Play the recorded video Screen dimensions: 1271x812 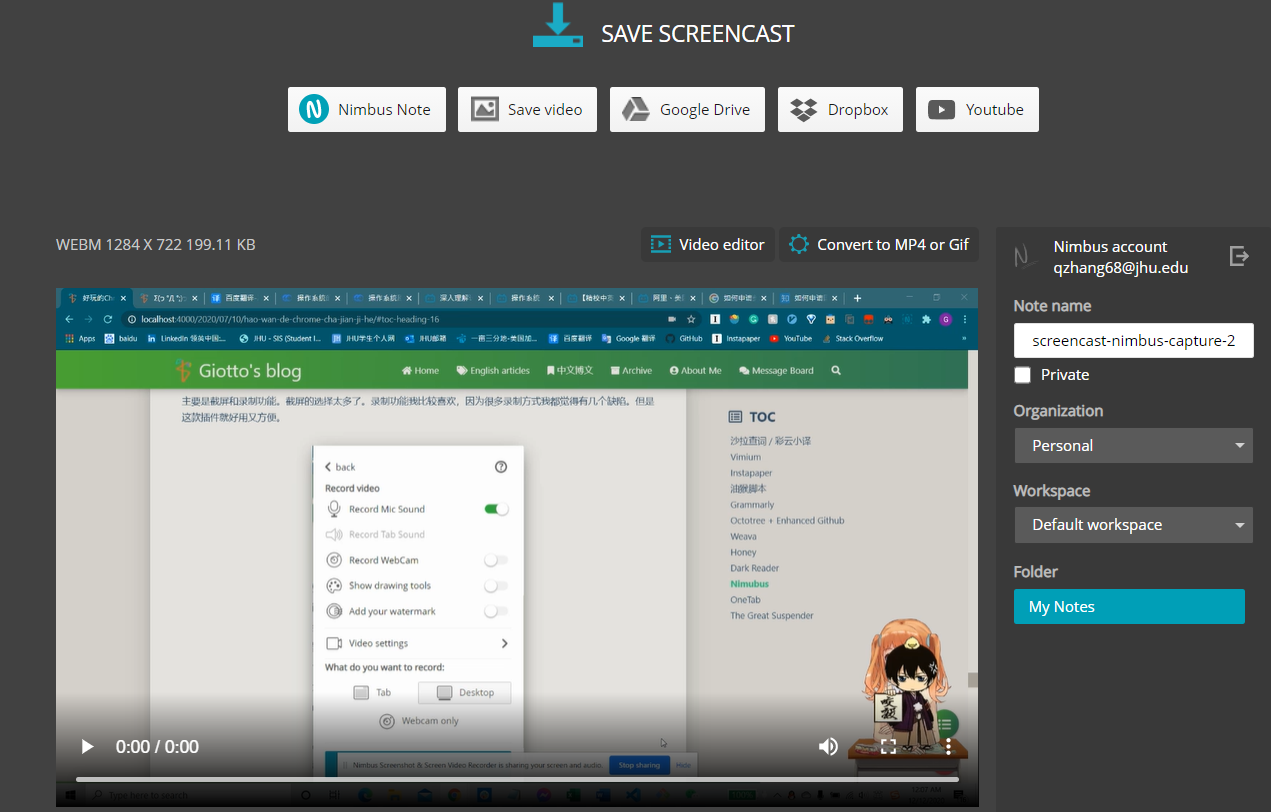click(87, 746)
